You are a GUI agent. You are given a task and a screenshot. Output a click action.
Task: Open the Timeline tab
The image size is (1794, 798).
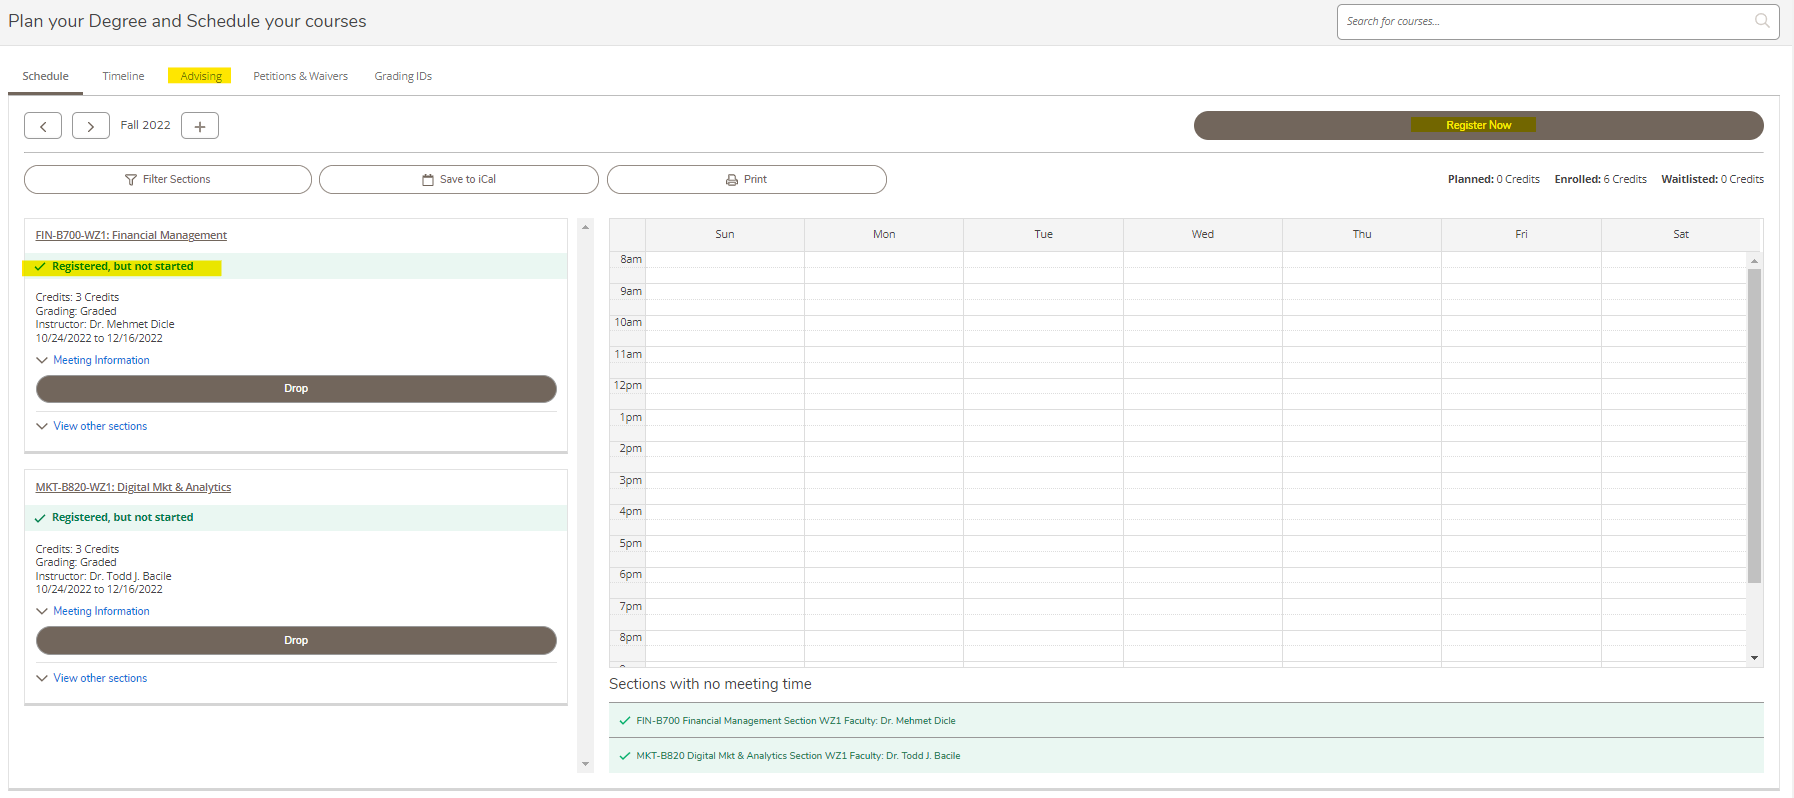[123, 76]
